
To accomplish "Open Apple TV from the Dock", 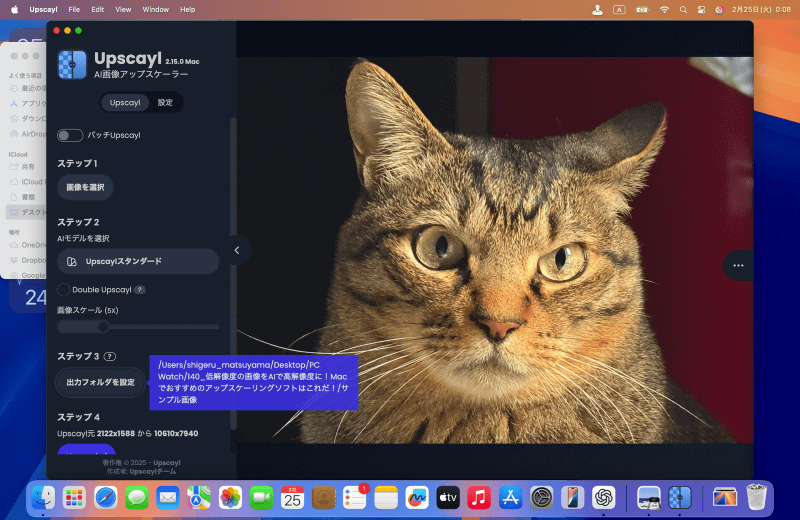I will tap(448, 498).
